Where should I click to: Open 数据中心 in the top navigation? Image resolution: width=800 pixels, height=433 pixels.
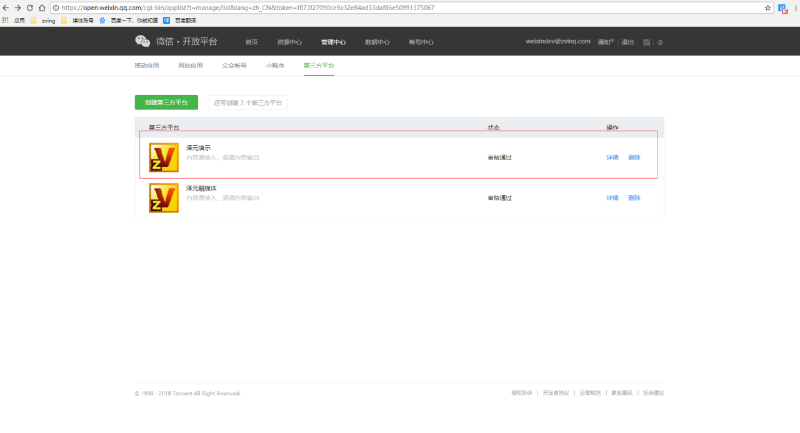(x=377, y=42)
